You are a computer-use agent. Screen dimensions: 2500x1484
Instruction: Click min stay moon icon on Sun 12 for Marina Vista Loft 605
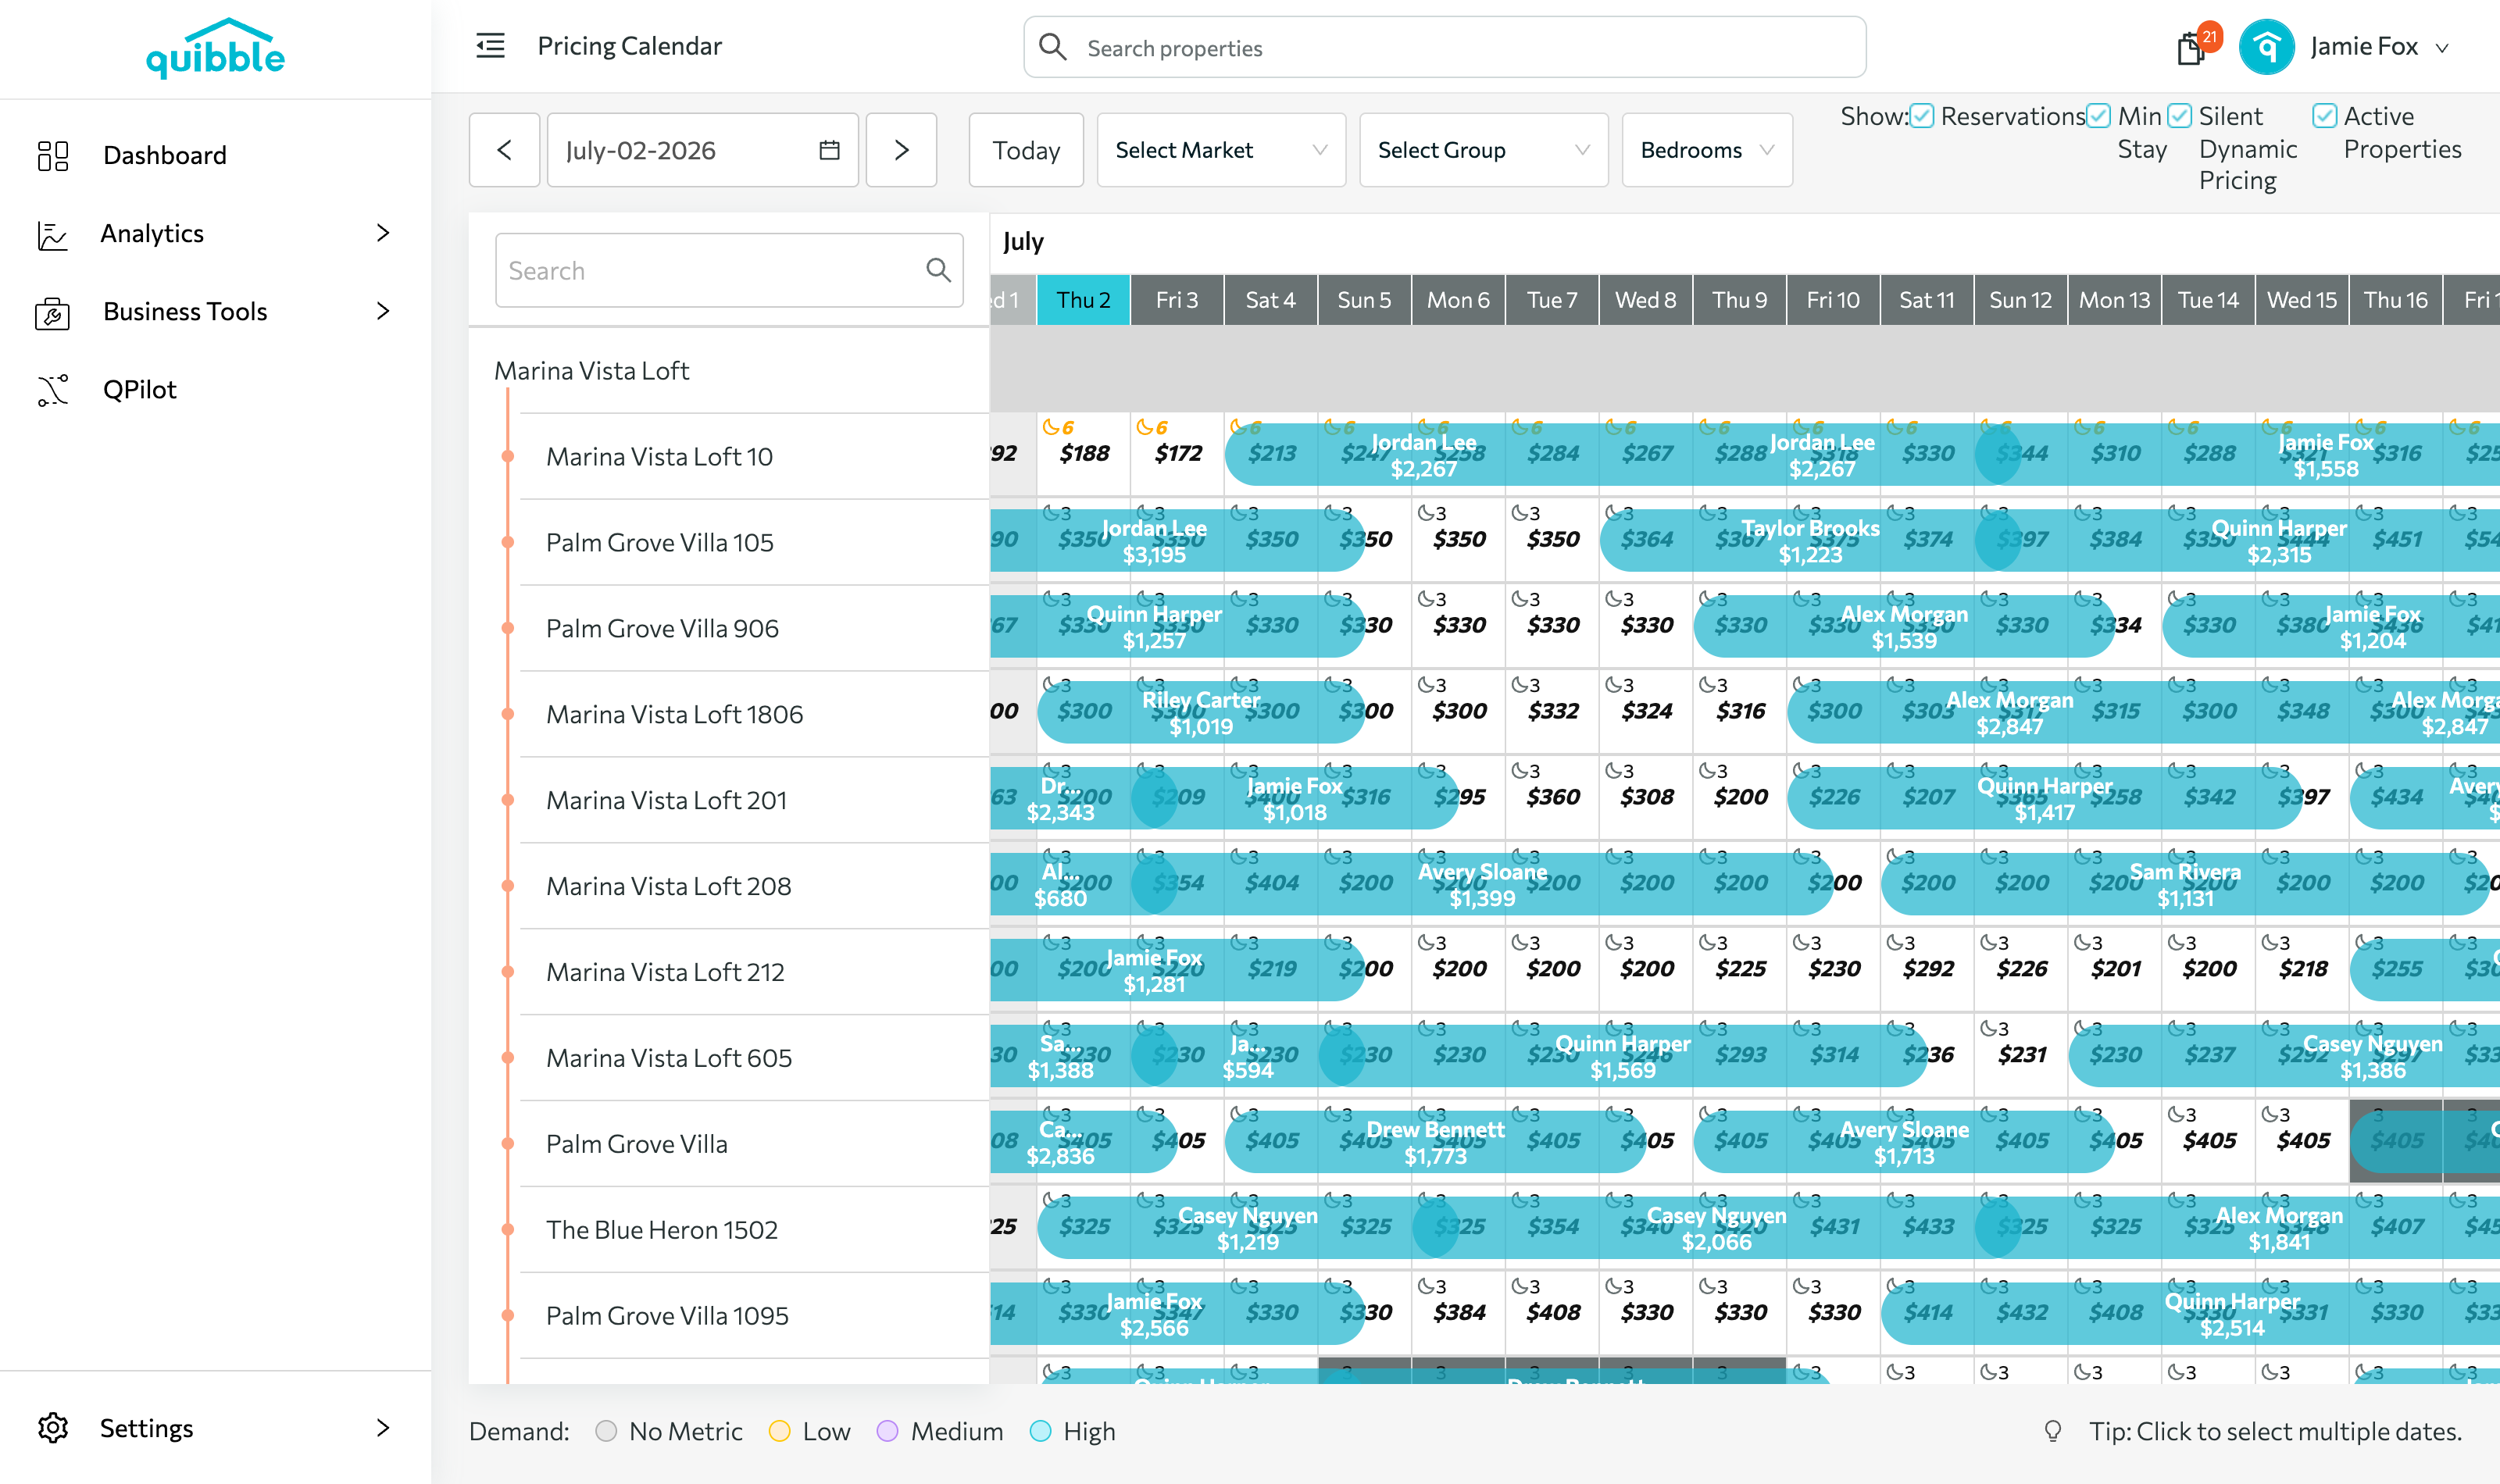(1989, 1029)
